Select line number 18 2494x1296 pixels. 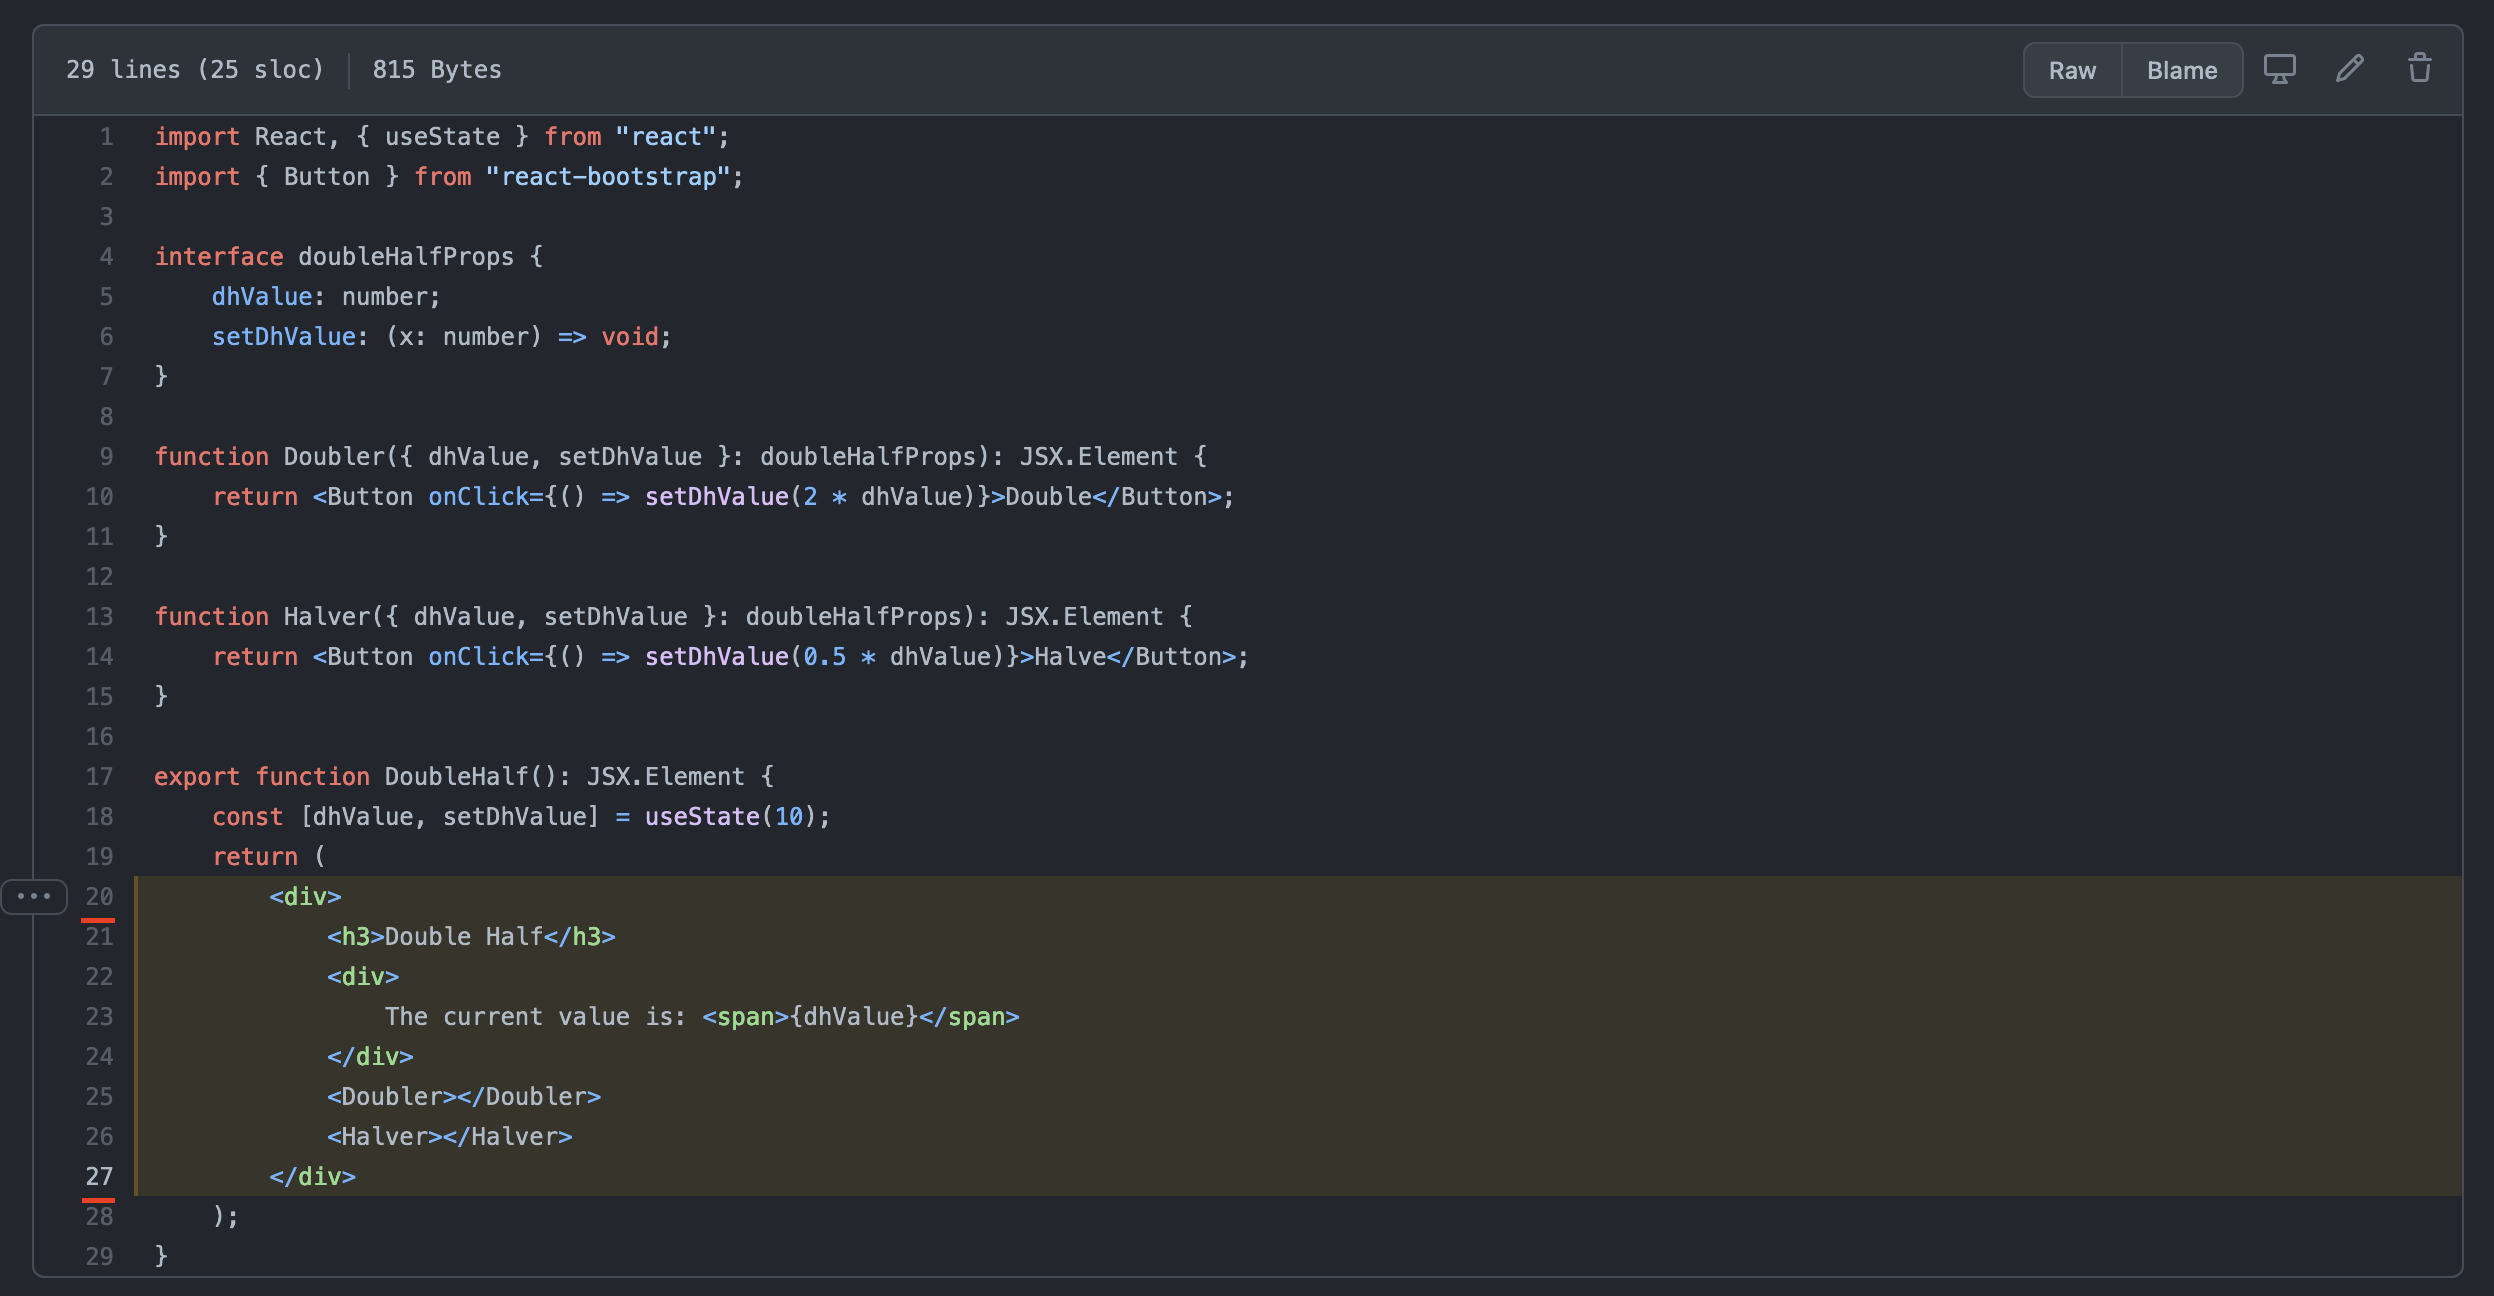click(x=99, y=817)
